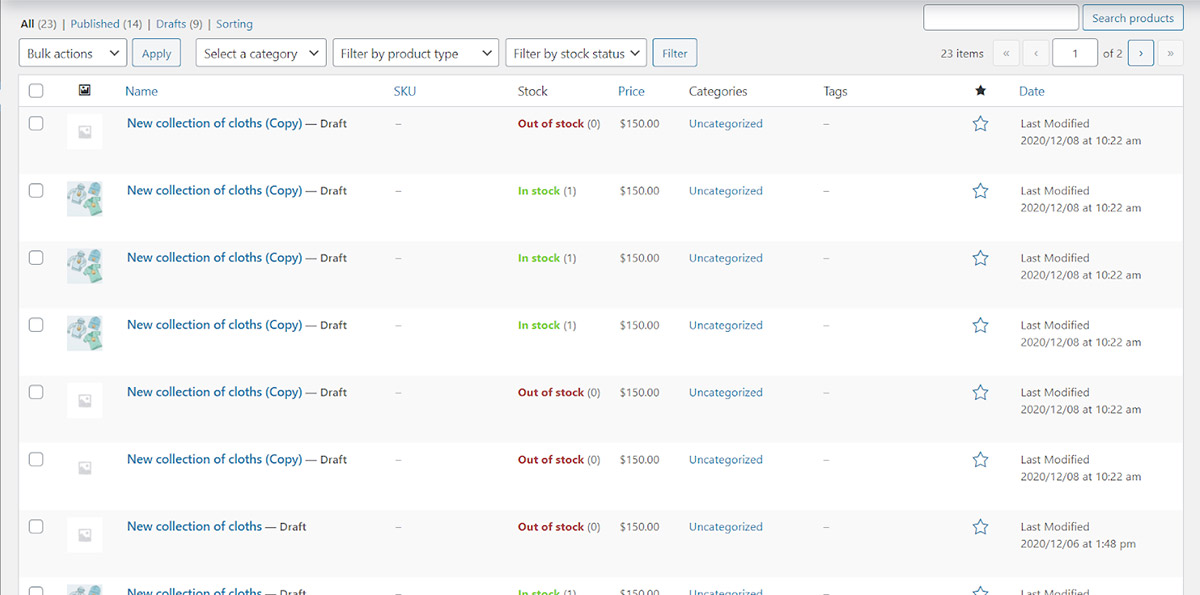Jump to last page using the double arrow

point(1170,53)
